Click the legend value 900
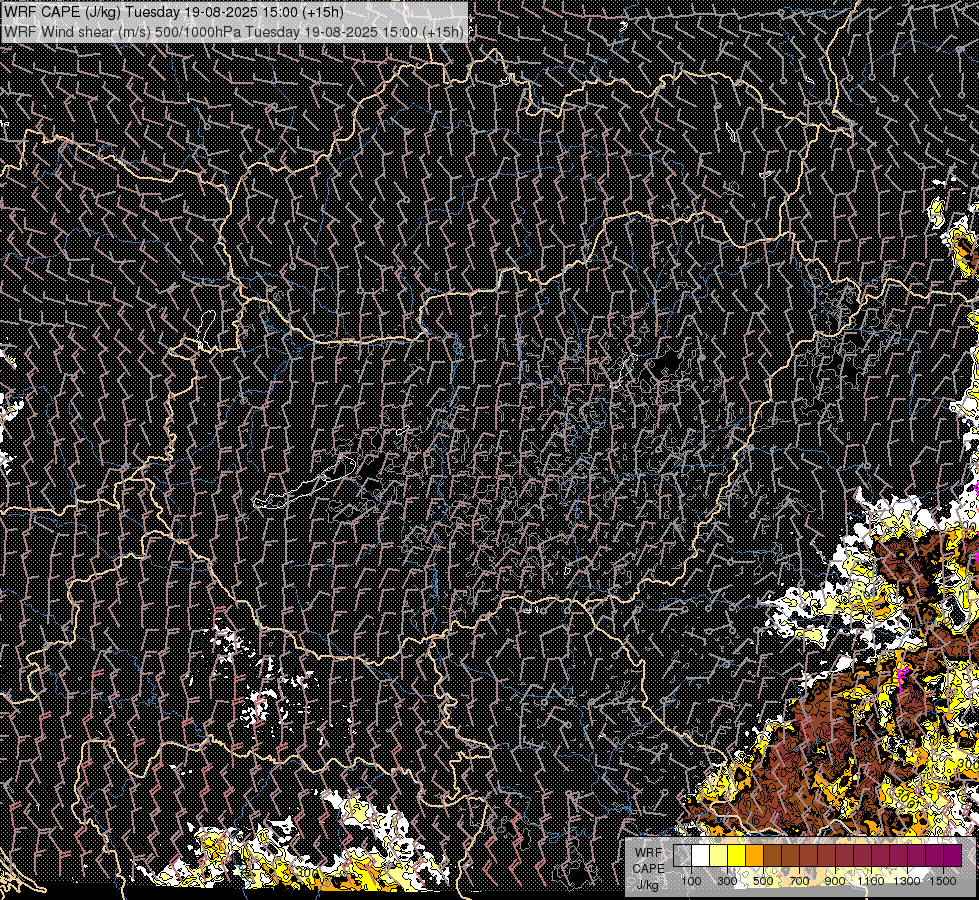979x900 pixels. (835, 881)
